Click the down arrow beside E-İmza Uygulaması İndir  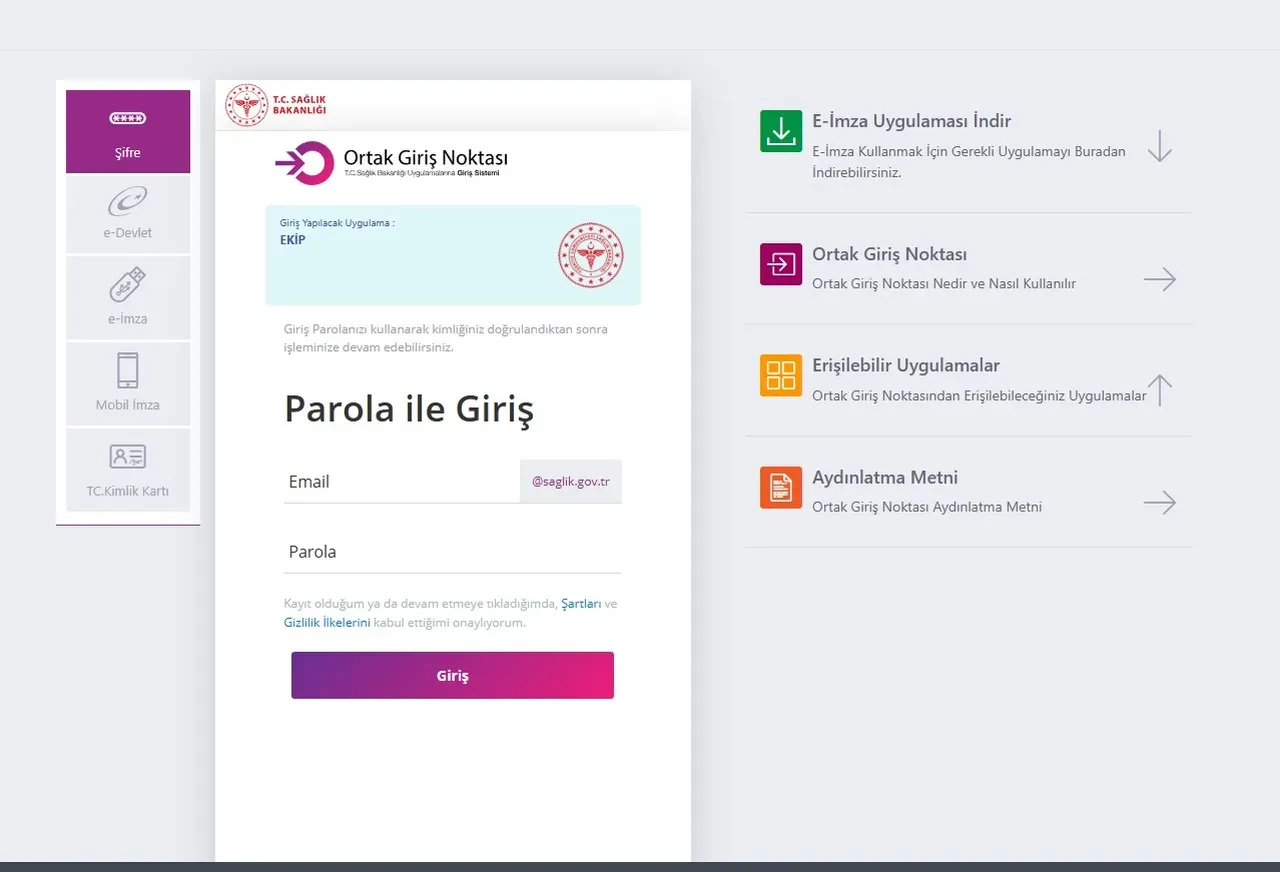pos(1159,146)
